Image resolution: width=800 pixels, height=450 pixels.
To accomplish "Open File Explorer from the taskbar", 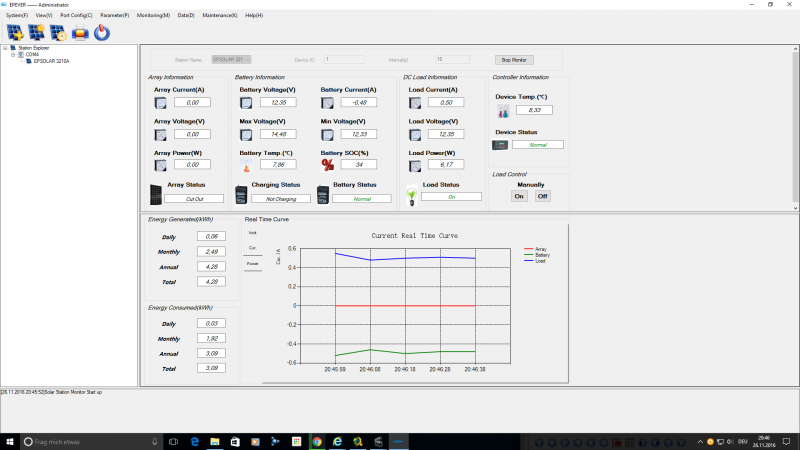I will click(x=215, y=442).
